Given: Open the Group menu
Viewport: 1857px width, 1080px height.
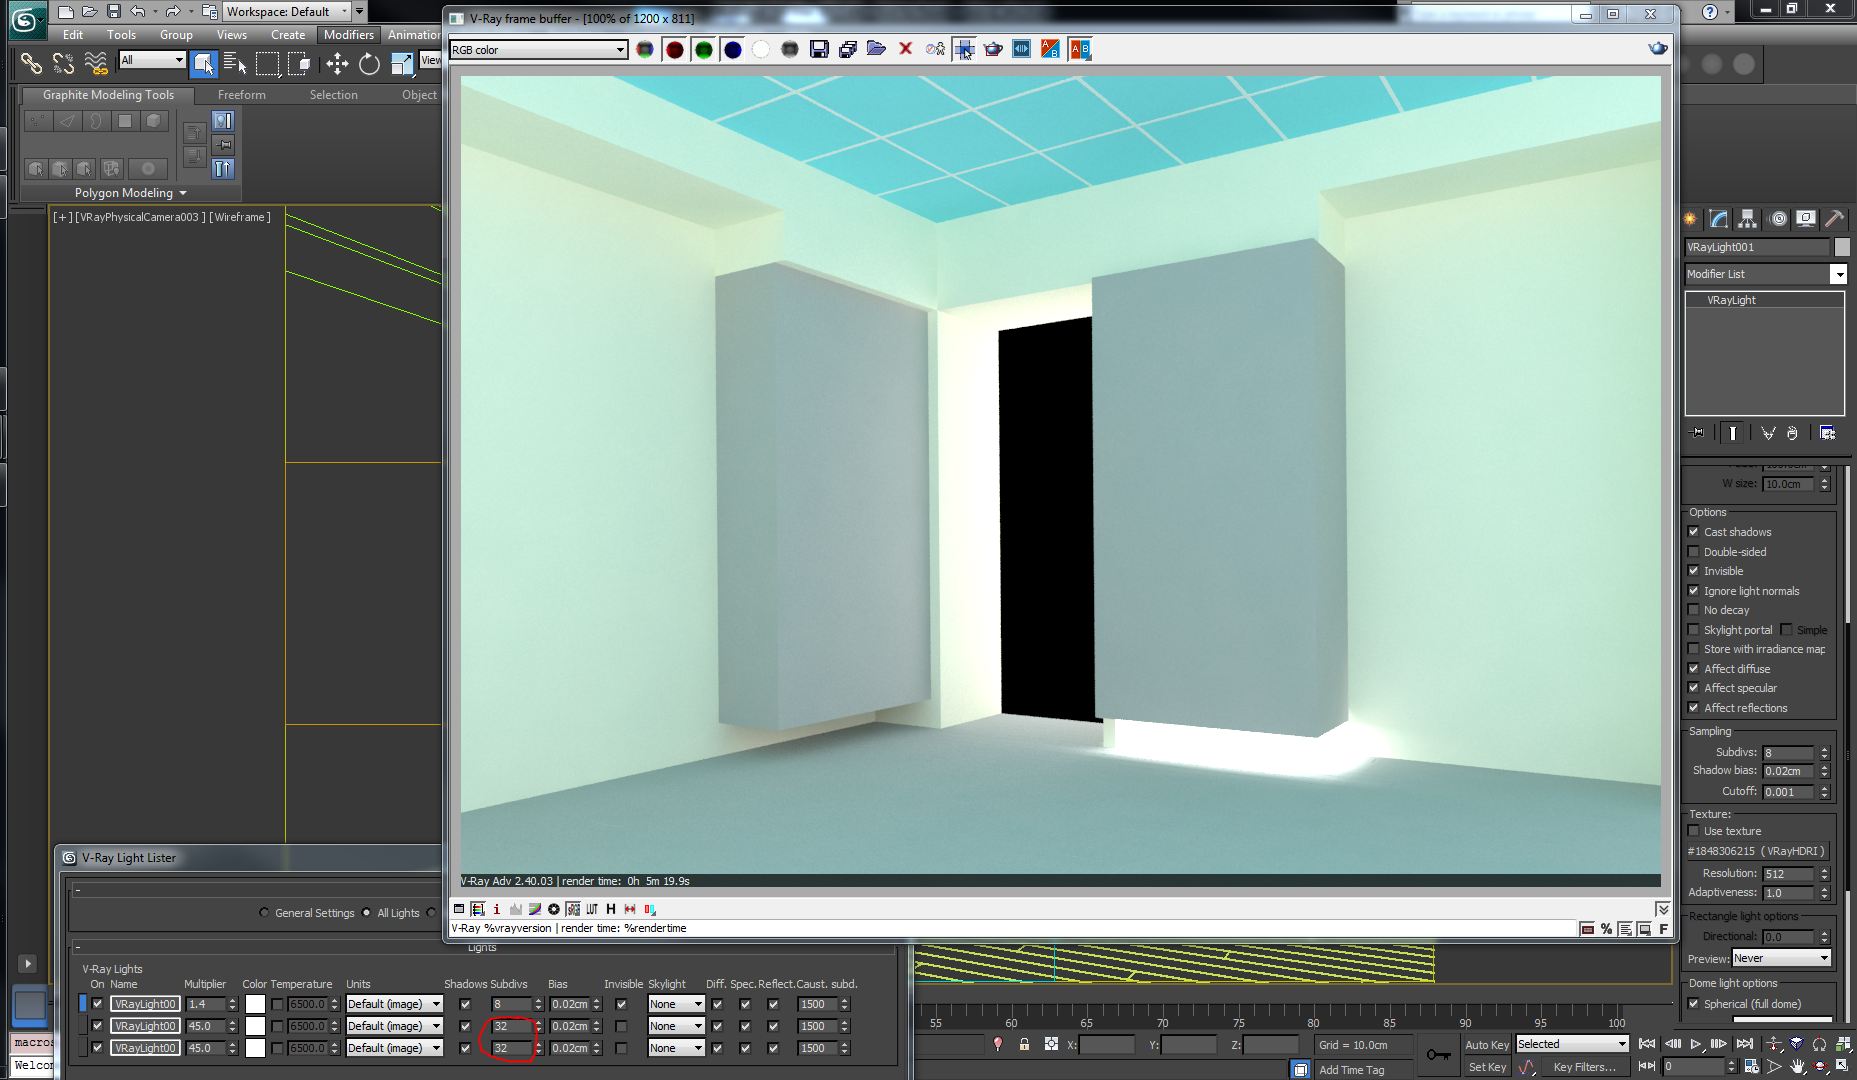Looking at the screenshot, I should point(176,34).
